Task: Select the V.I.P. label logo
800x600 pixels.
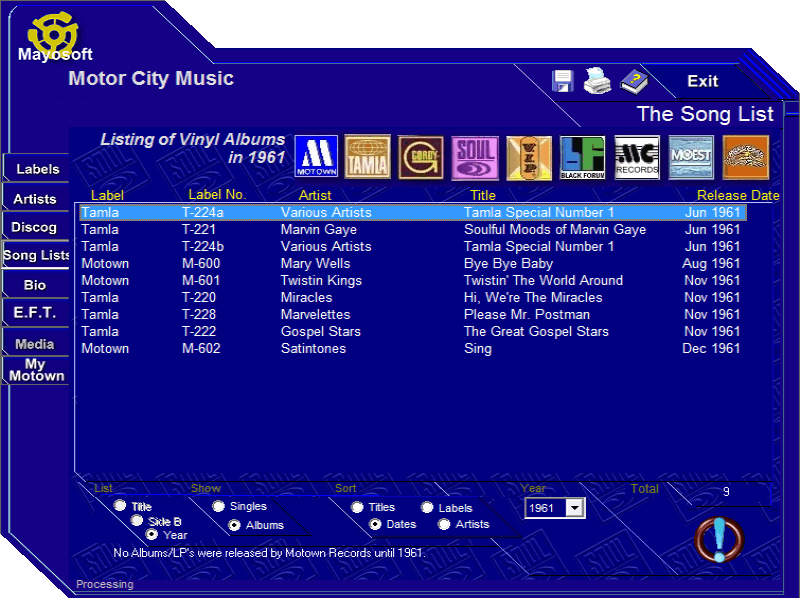Action: [x=529, y=158]
